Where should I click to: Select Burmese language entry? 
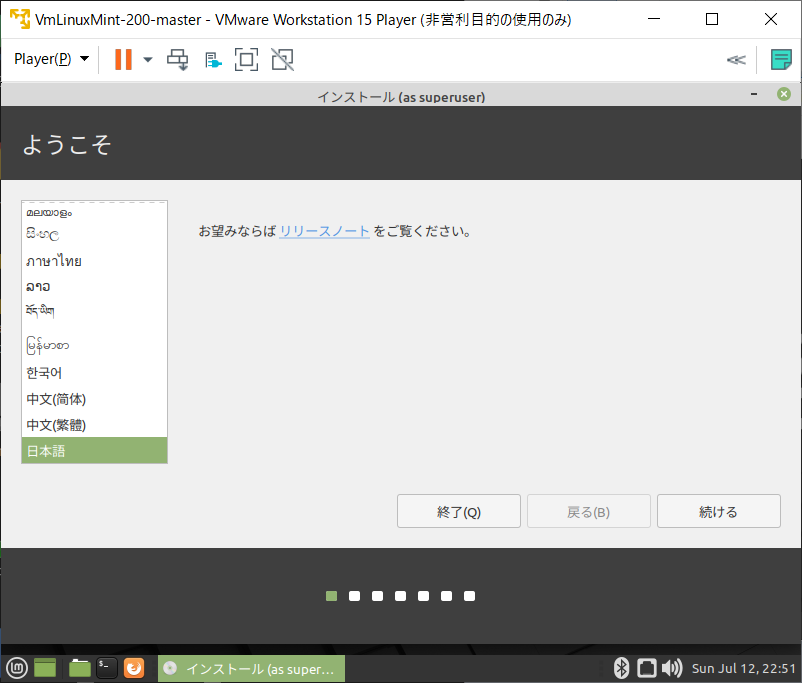point(94,346)
